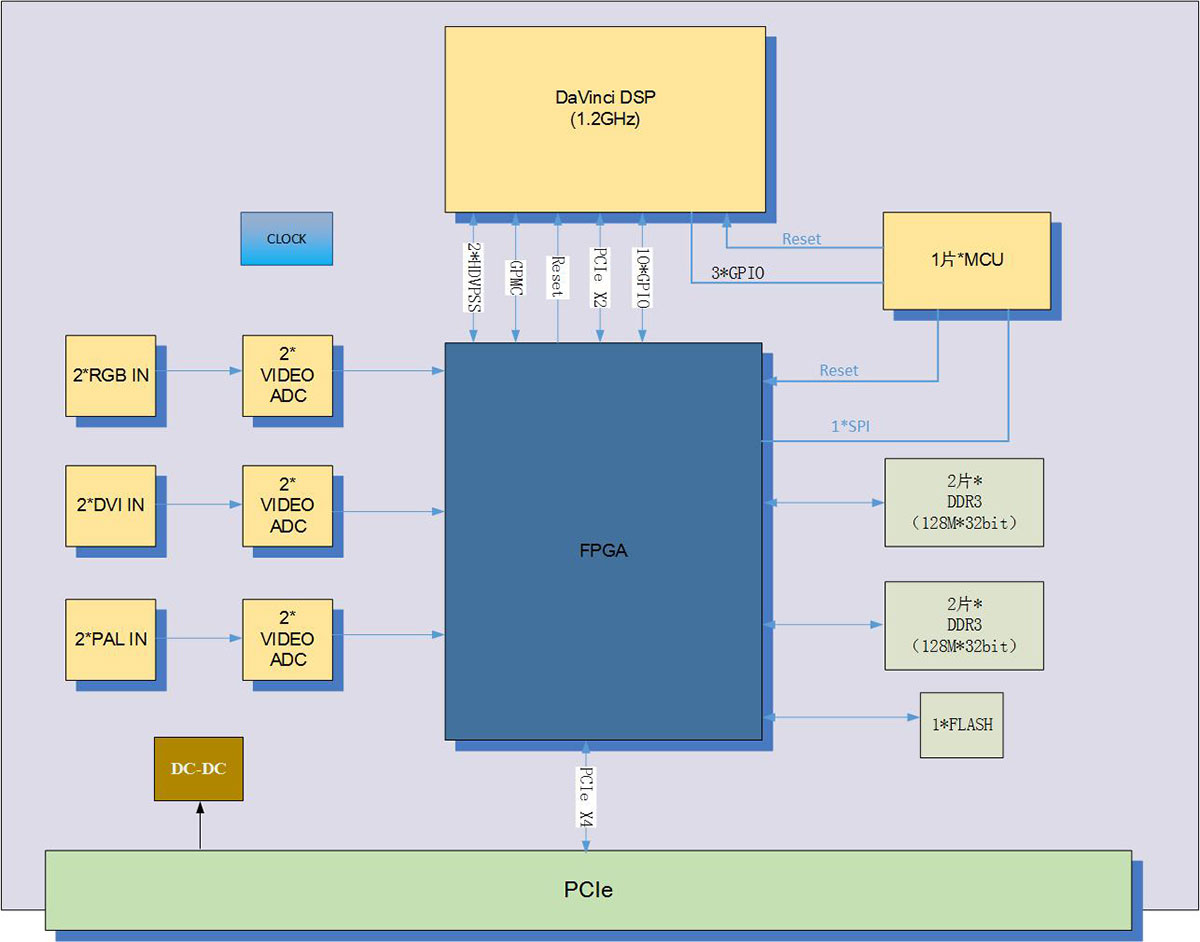
Task: Click the green PCIe bar at bottom
Action: coord(588,889)
